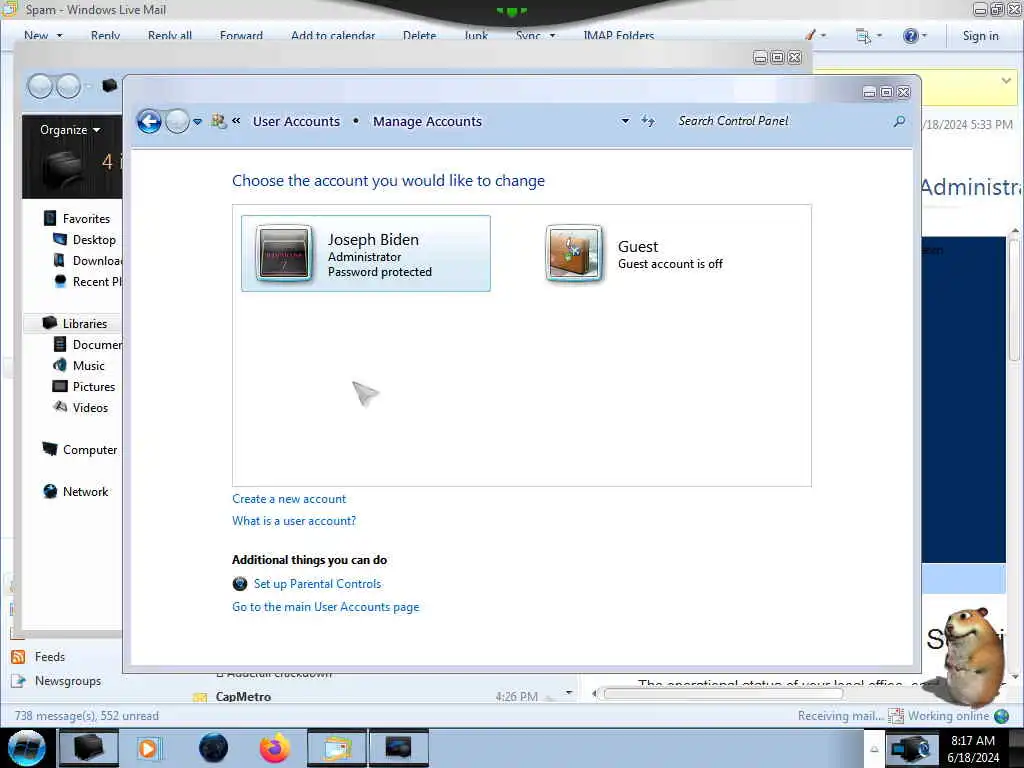Open What is a user account help link

pyautogui.click(x=294, y=520)
